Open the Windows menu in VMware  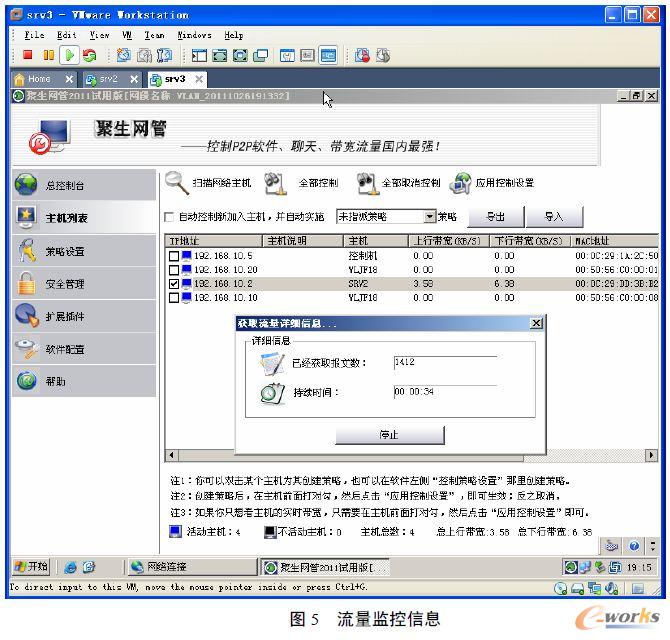click(x=194, y=35)
